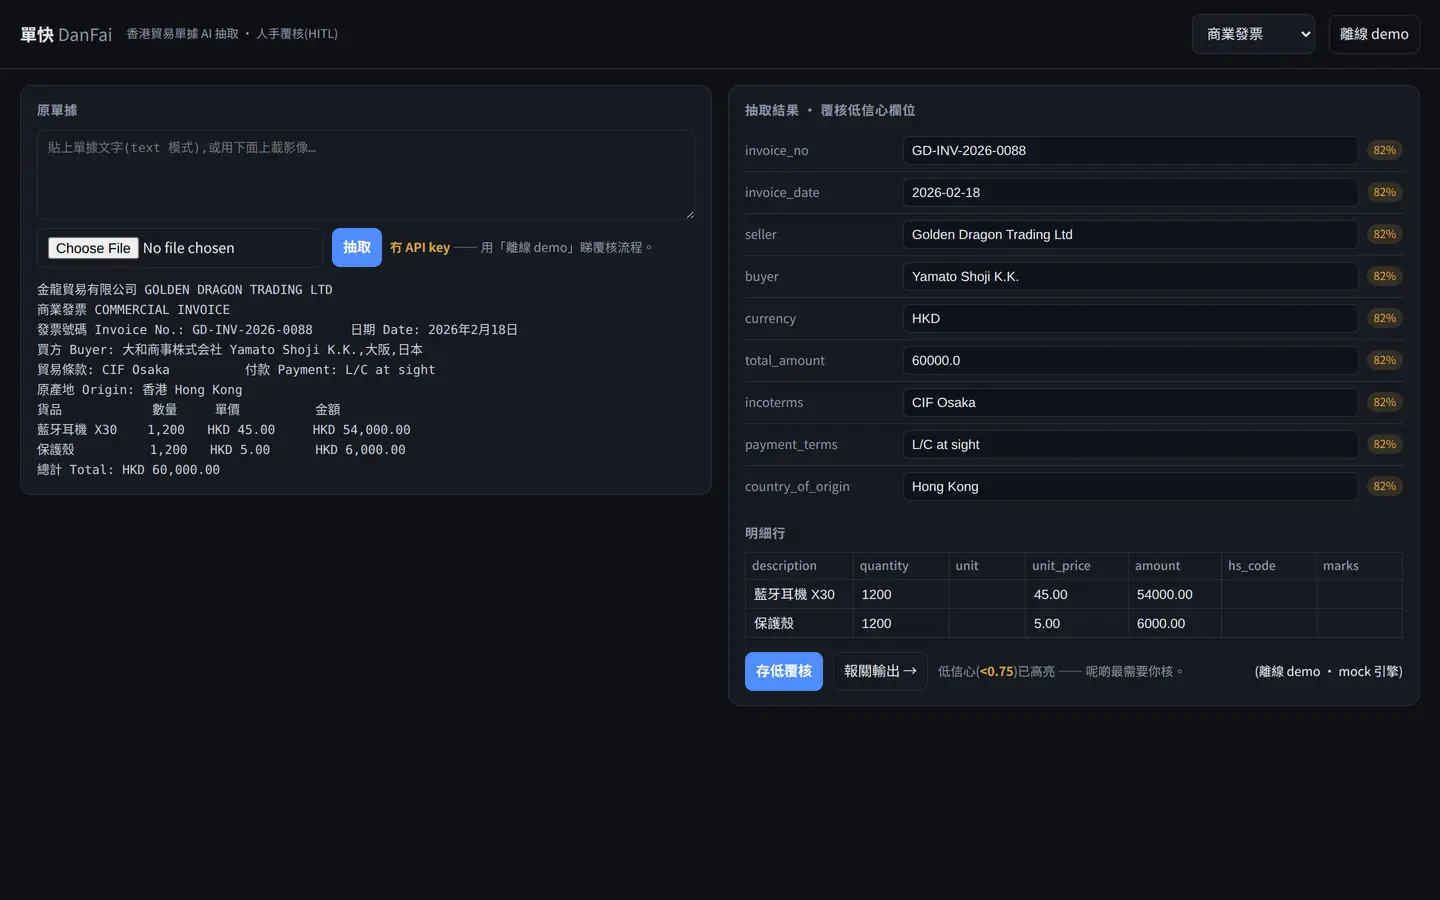Image resolution: width=1440 pixels, height=900 pixels.
Task: Click the 82% badge beside country_of_origin
Action: [x=1385, y=486]
